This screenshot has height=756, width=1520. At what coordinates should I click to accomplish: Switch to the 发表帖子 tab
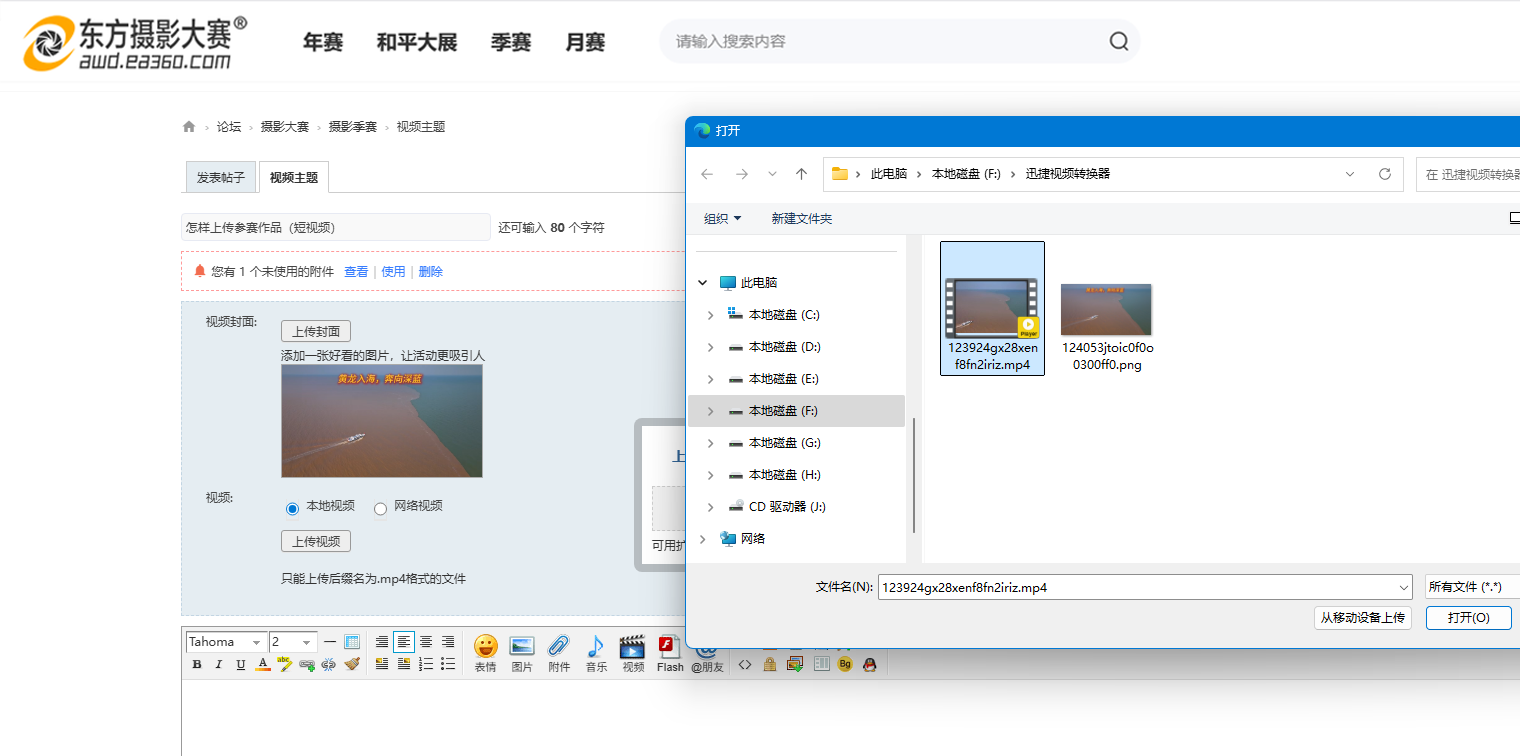(220, 177)
